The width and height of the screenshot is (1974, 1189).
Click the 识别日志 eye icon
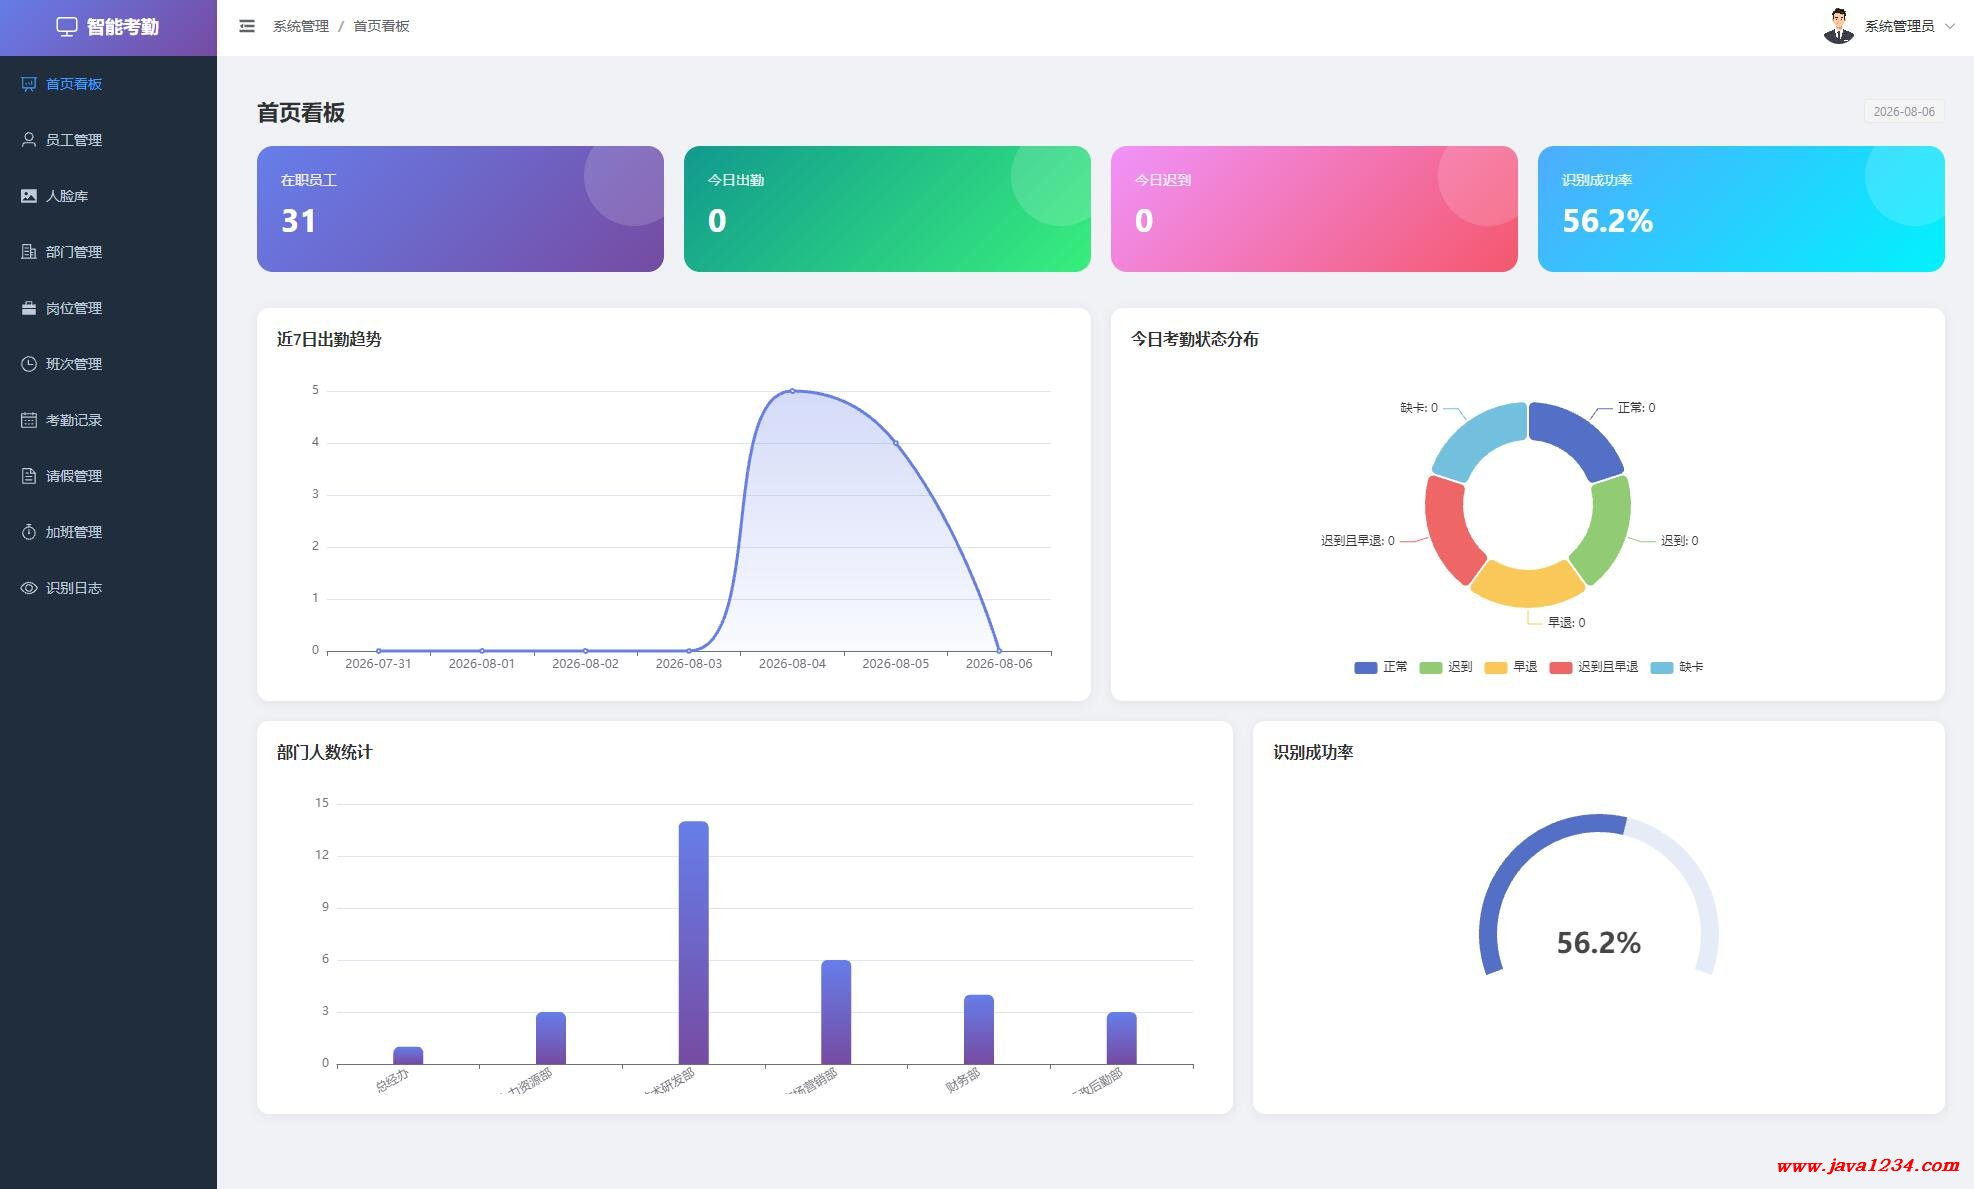click(x=29, y=588)
